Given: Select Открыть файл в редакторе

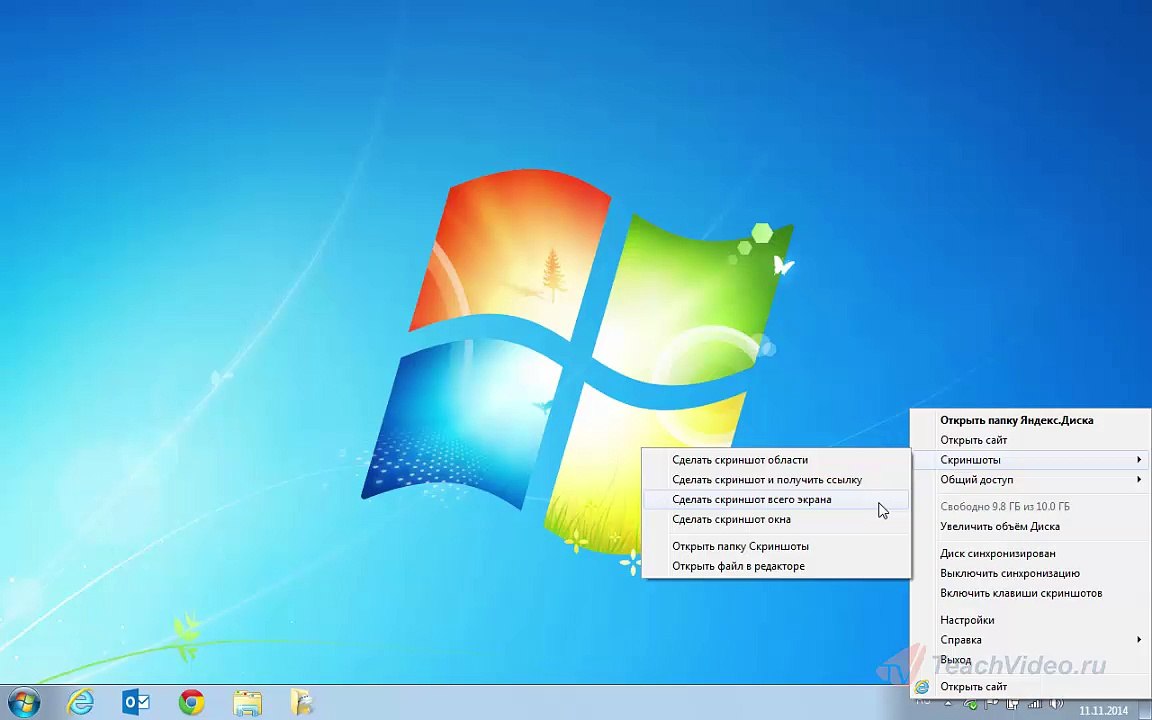Looking at the screenshot, I should pyautogui.click(x=776, y=566).
